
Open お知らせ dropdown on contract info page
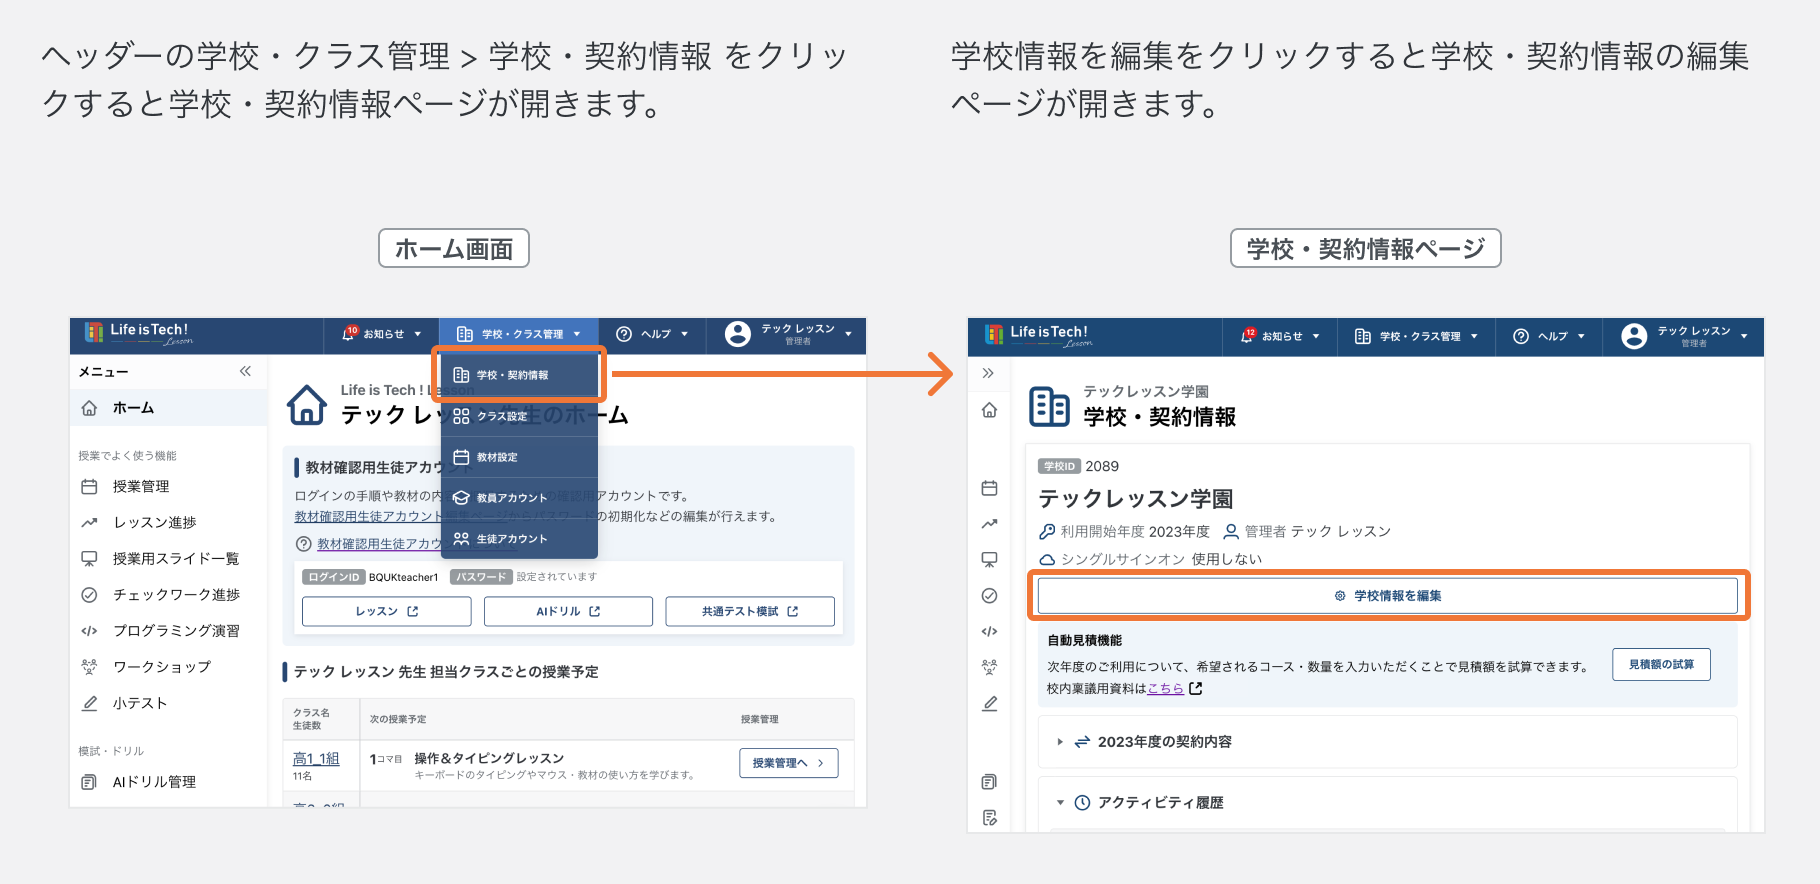tap(1280, 337)
